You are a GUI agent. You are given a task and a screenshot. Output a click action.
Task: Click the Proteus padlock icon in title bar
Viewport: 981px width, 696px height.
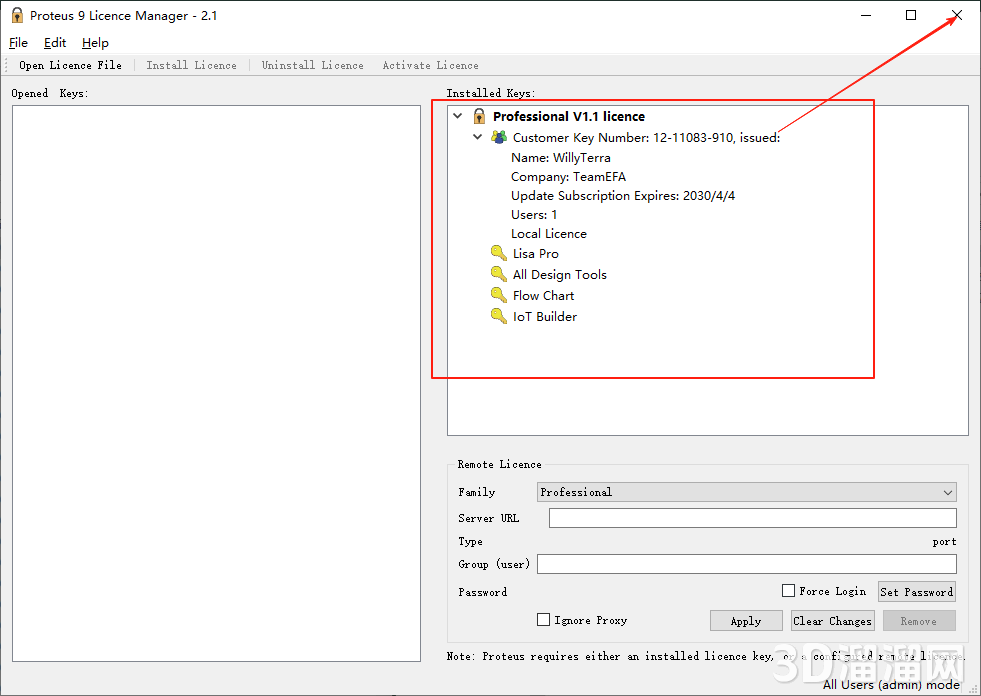tap(17, 15)
